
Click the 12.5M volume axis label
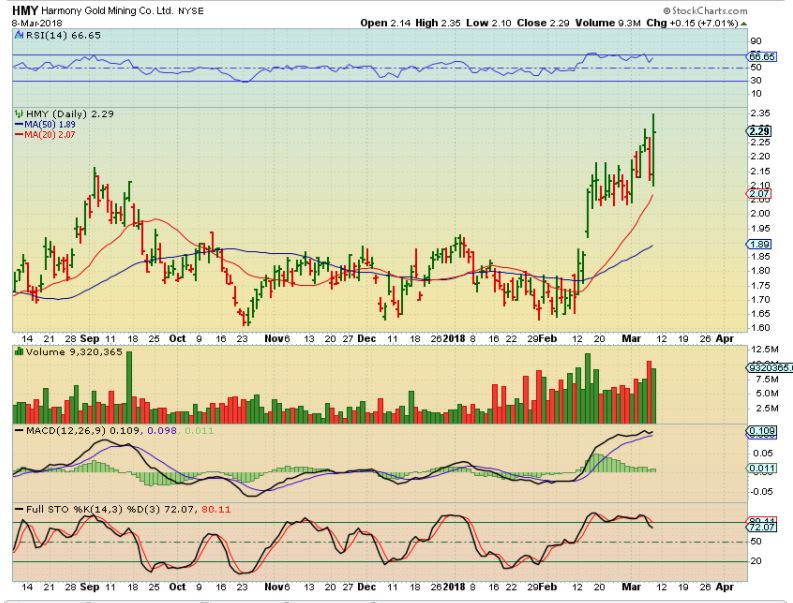[765, 350]
